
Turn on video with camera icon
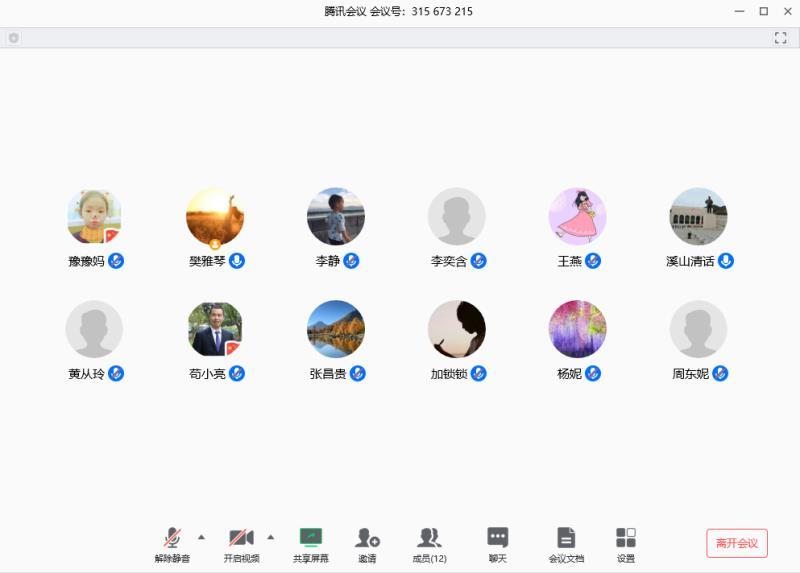tap(241, 538)
